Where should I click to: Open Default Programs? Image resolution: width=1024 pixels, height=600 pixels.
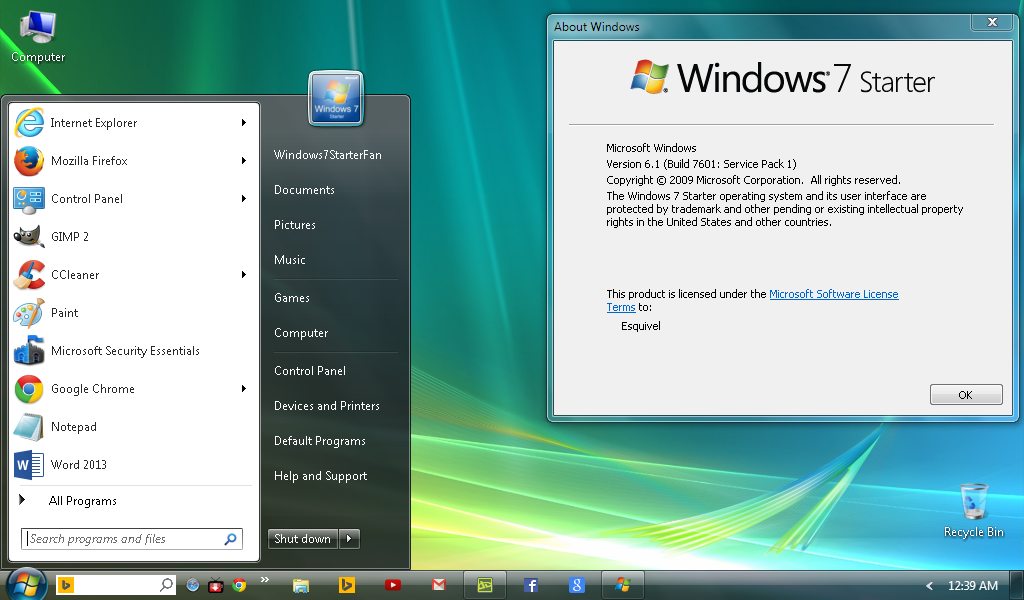pos(319,441)
